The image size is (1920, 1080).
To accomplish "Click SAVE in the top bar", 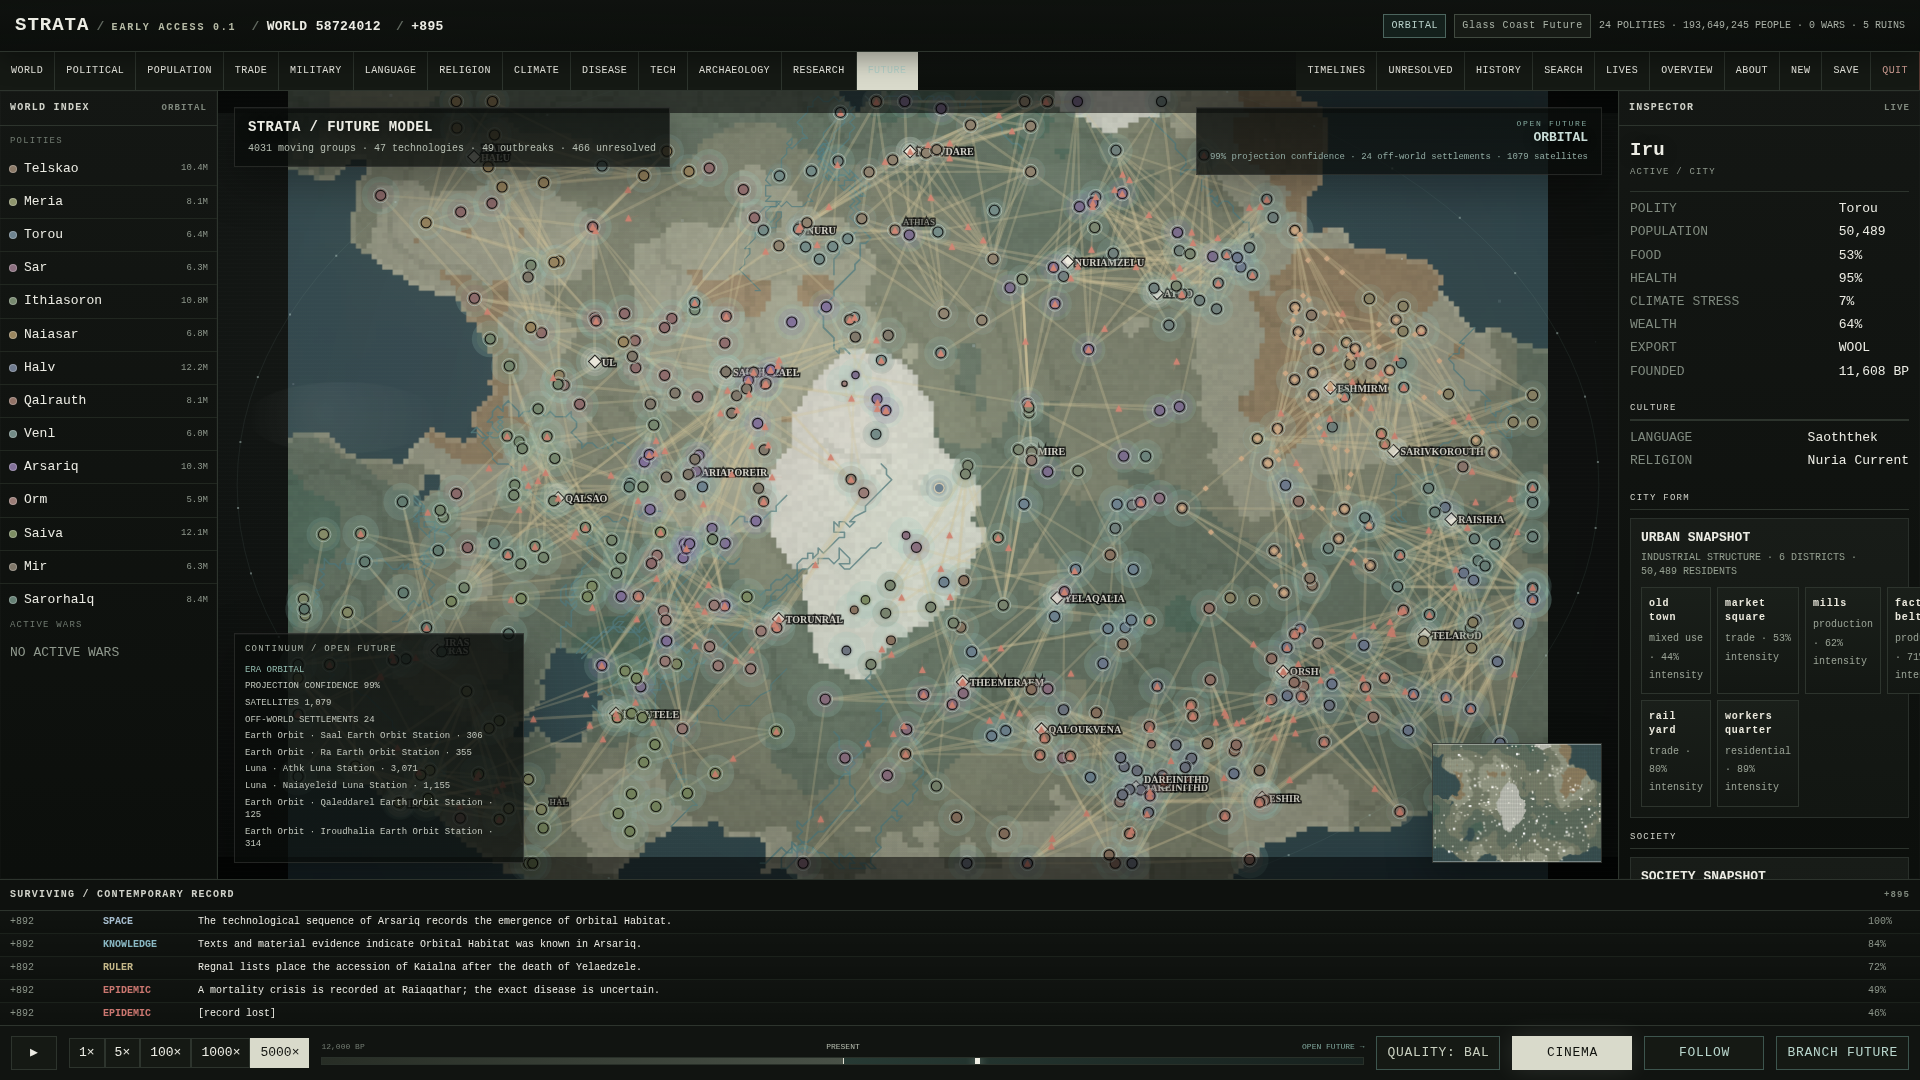I will coord(1846,71).
